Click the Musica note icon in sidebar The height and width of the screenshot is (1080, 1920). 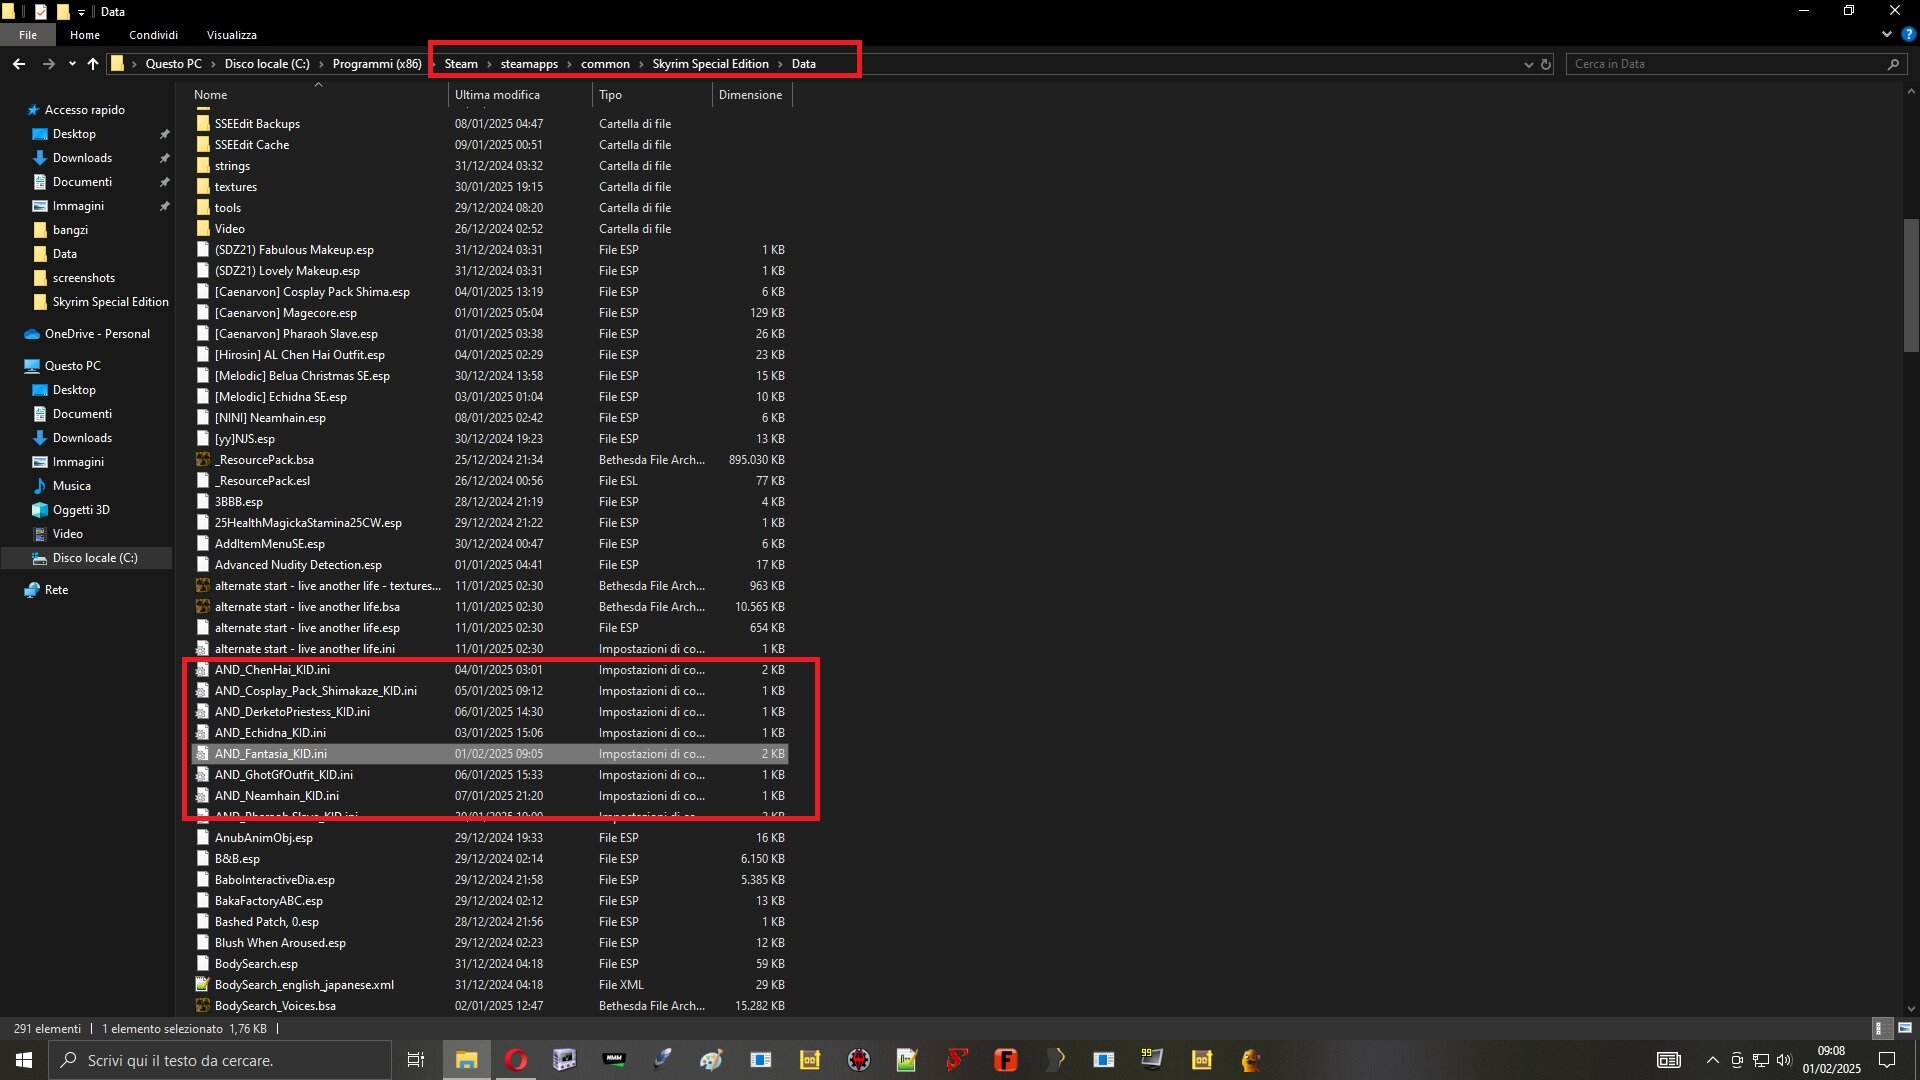(x=40, y=486)
